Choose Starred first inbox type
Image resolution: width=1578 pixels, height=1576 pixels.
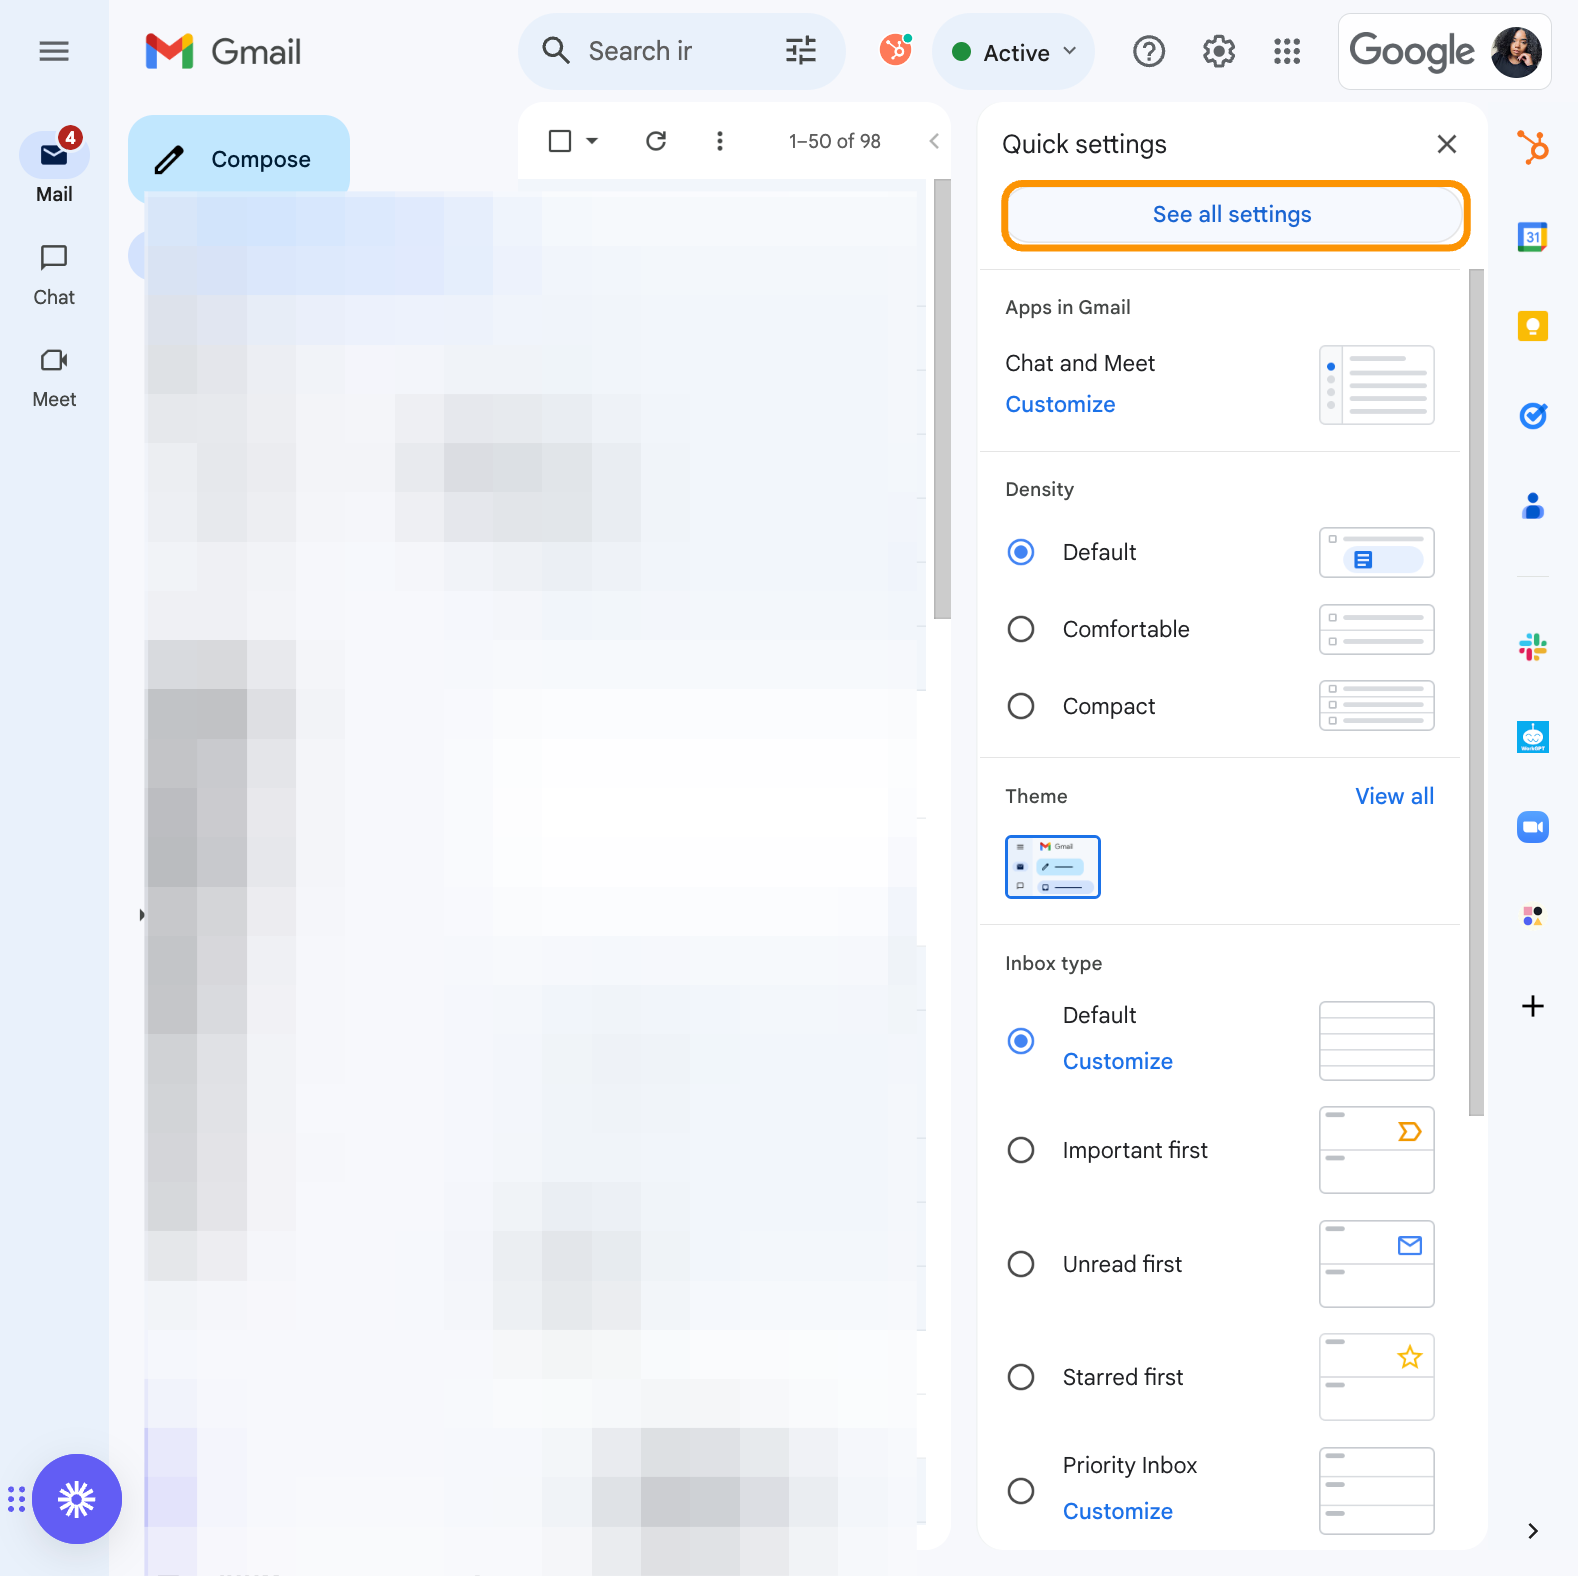(1021, 1377)
